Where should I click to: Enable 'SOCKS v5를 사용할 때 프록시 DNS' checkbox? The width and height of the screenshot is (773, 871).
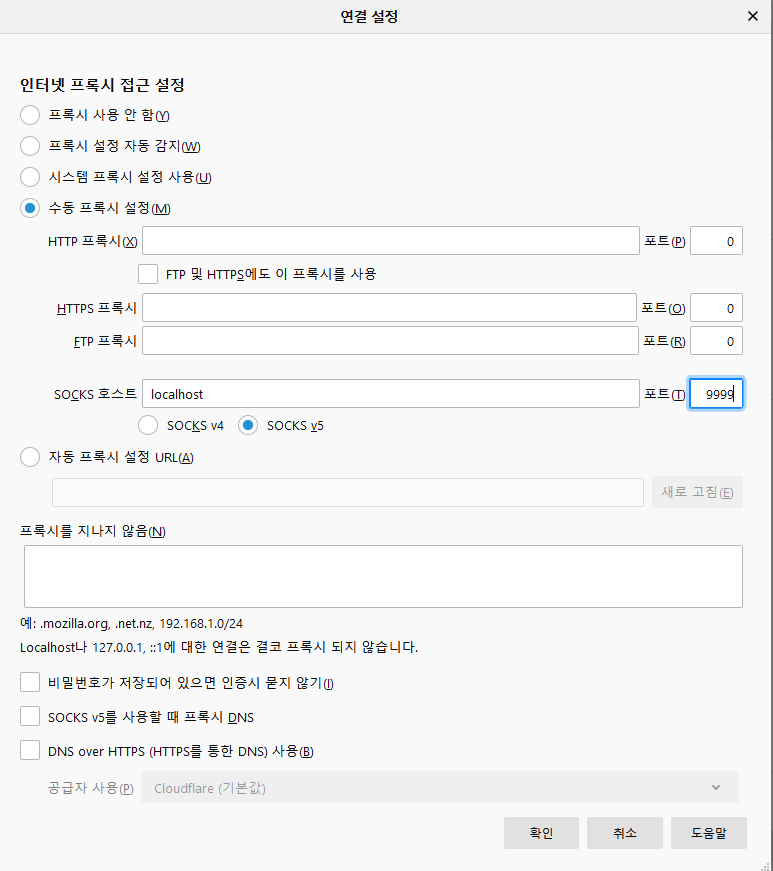[x=30, y=717]
